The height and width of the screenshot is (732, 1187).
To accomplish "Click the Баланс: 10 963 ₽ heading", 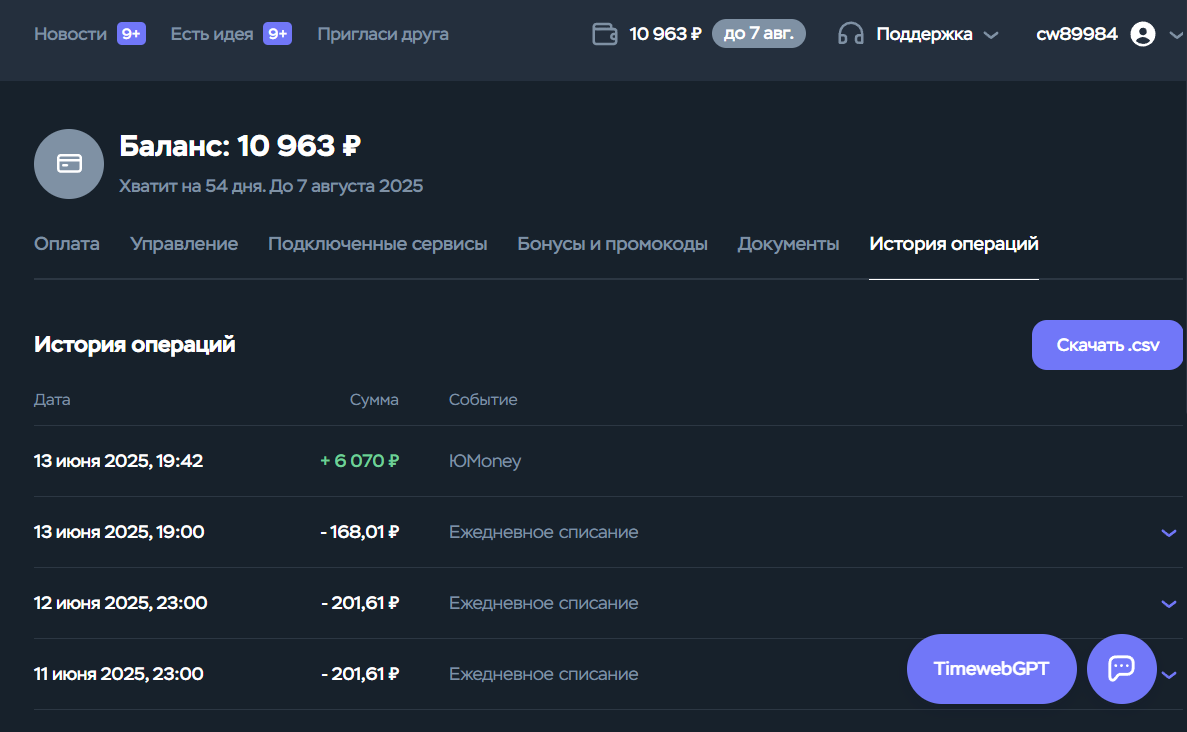I will (240, 146).
